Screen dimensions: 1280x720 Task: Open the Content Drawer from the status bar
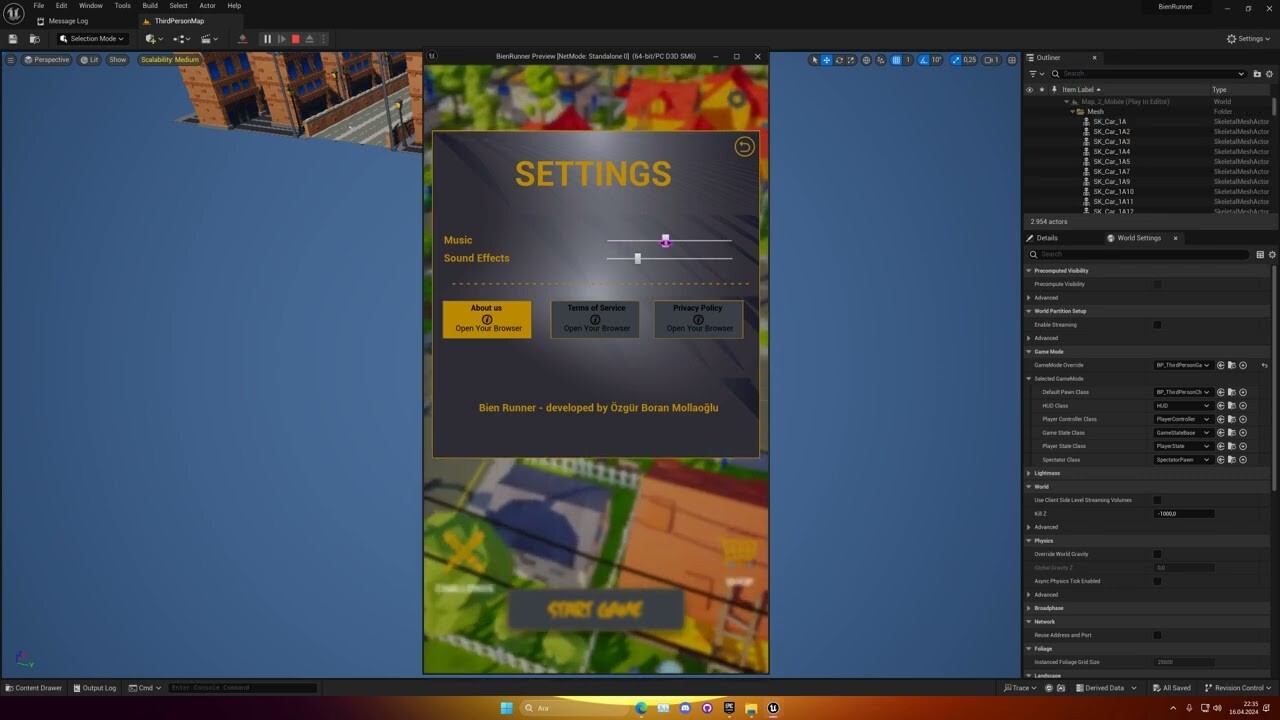tap(34, 688)
